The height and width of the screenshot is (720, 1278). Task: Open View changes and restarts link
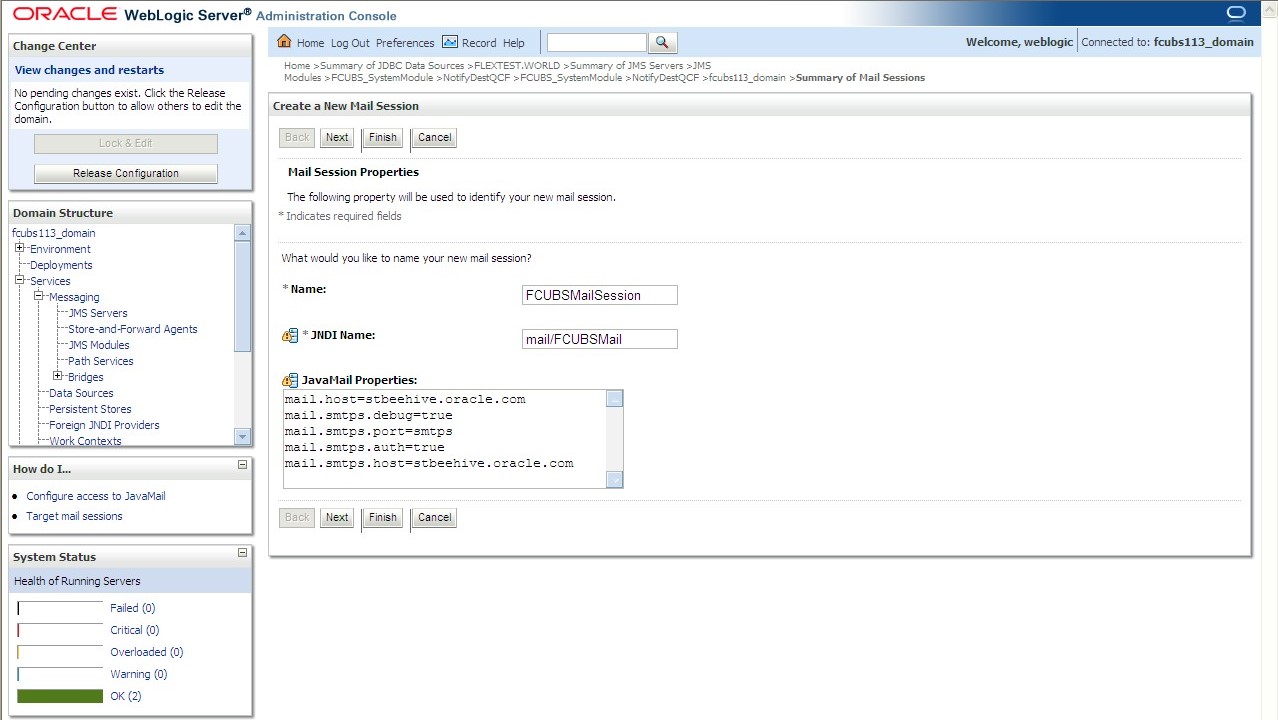click(89, 70)
